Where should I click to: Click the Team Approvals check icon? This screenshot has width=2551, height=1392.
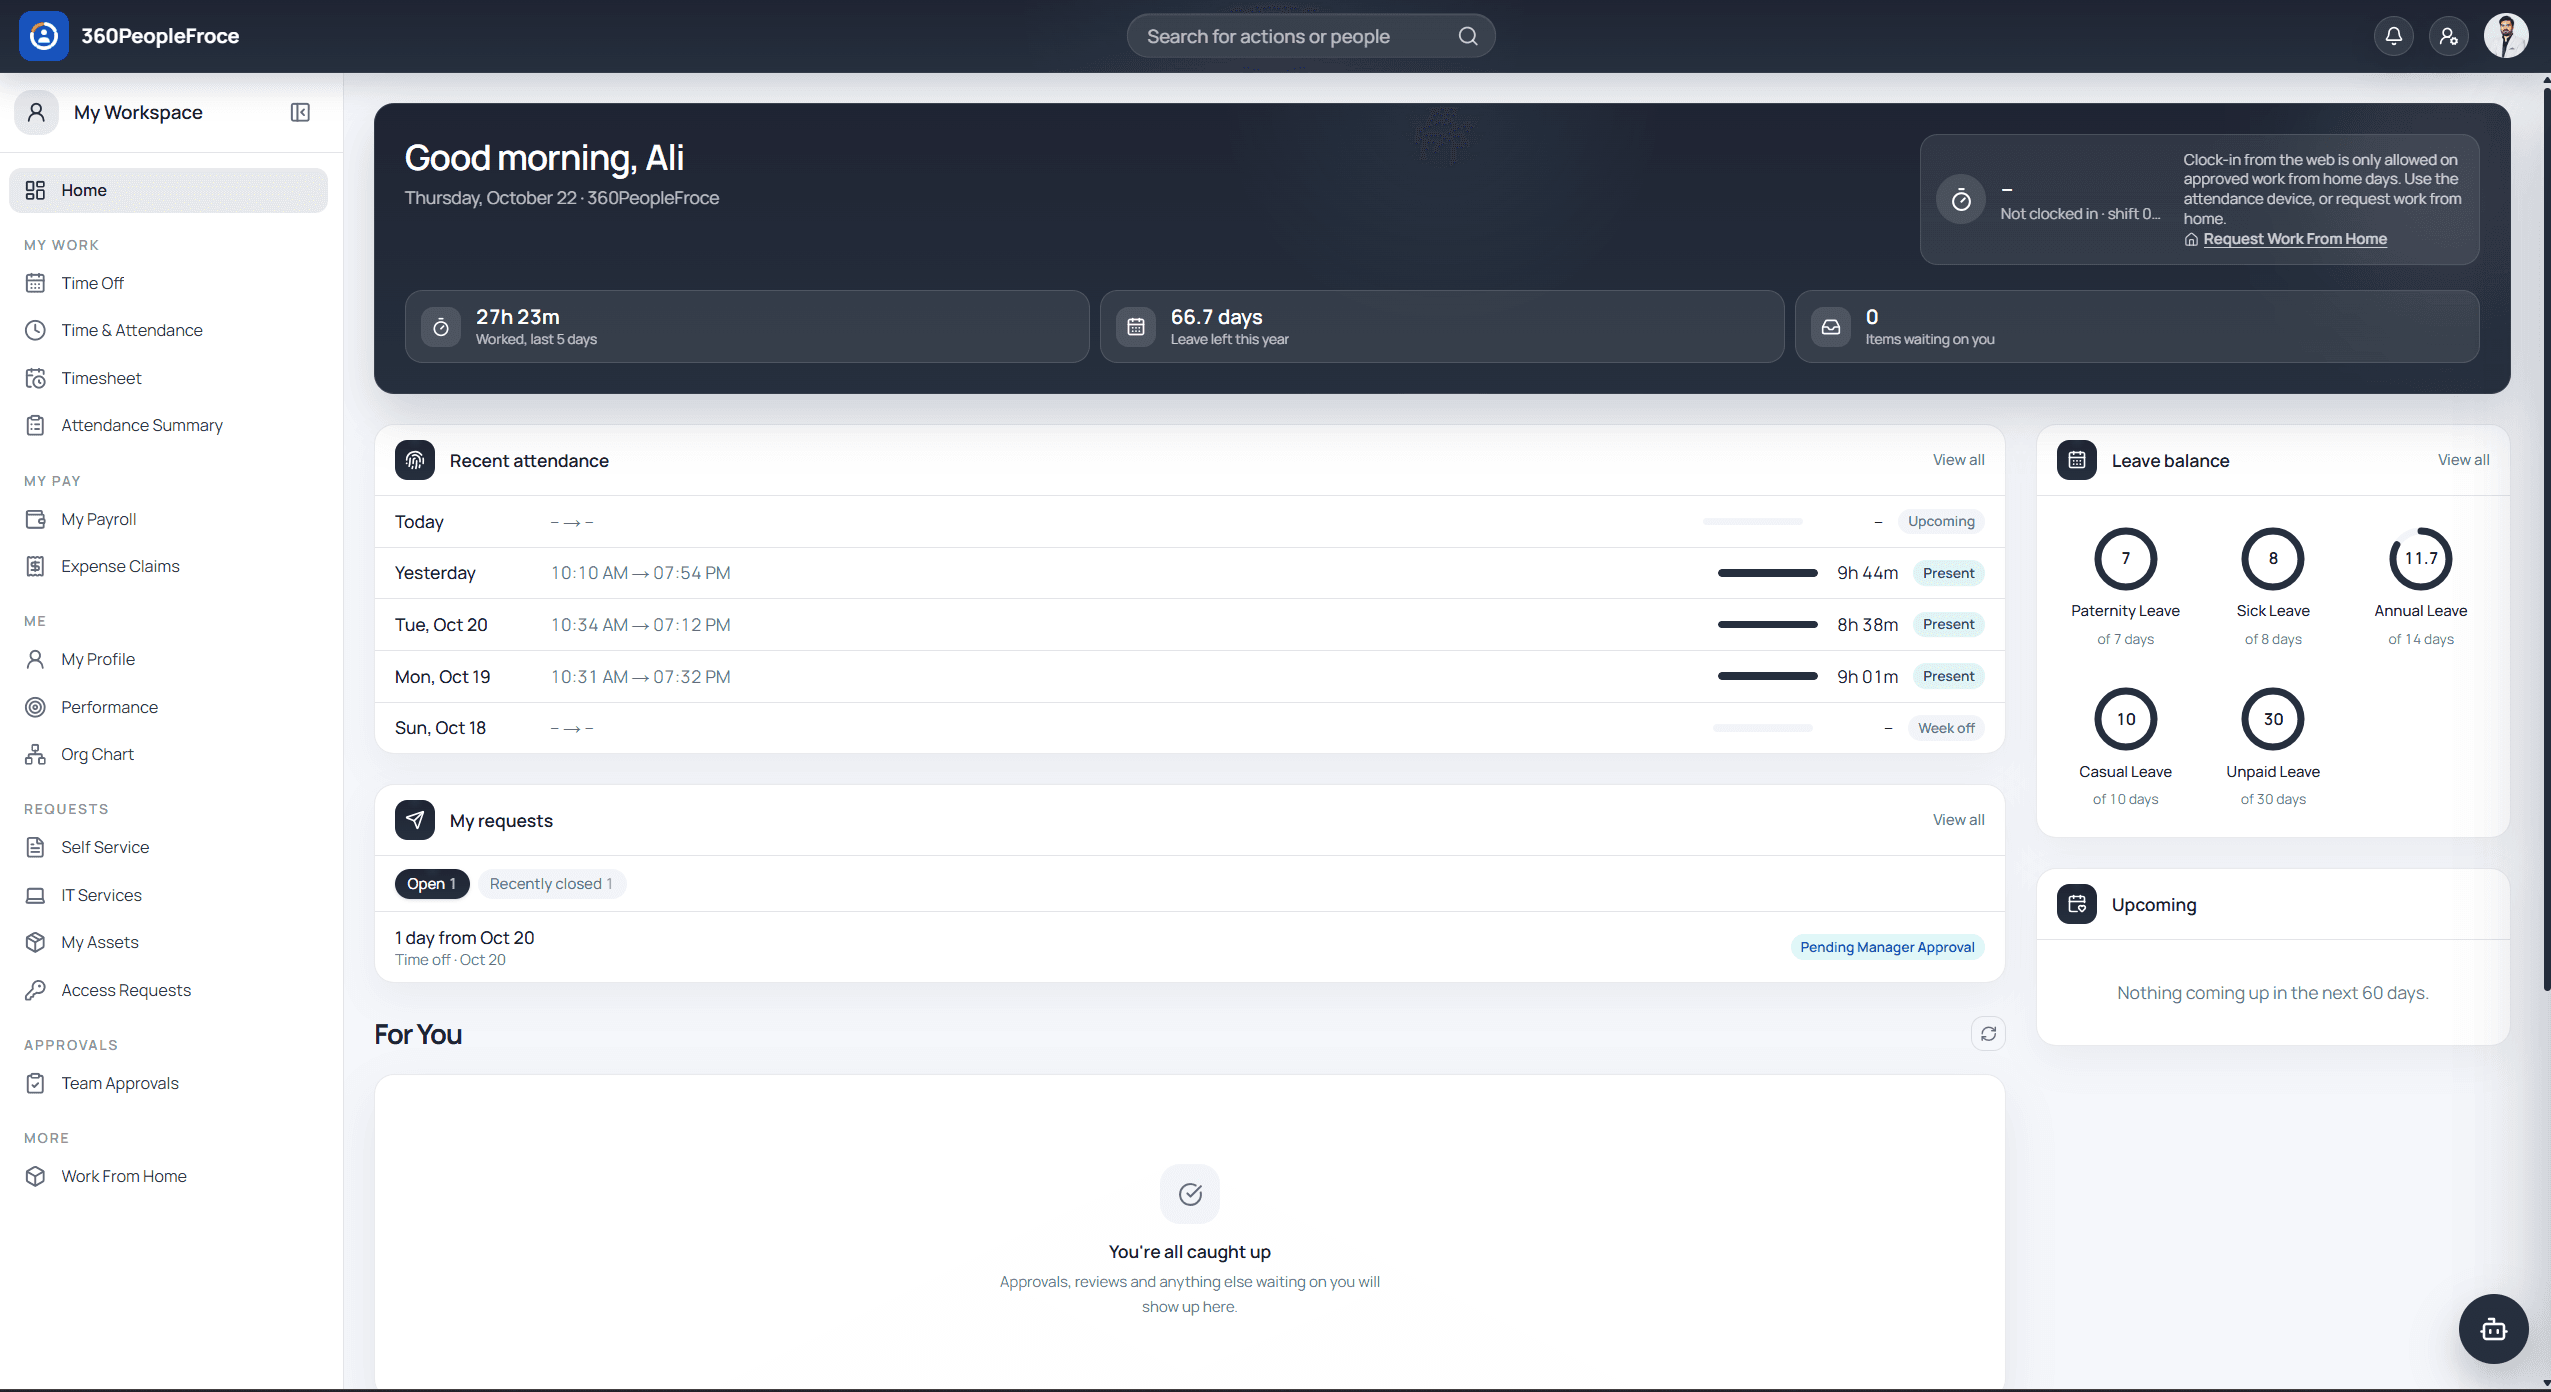(35, 1083)
